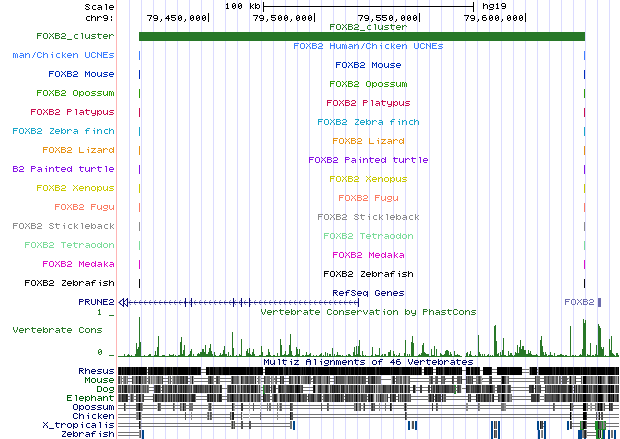Click the PRUNE2 gene name label
Image resolution: width=620 pixels, height=439 pixels.
pos(94,301)
